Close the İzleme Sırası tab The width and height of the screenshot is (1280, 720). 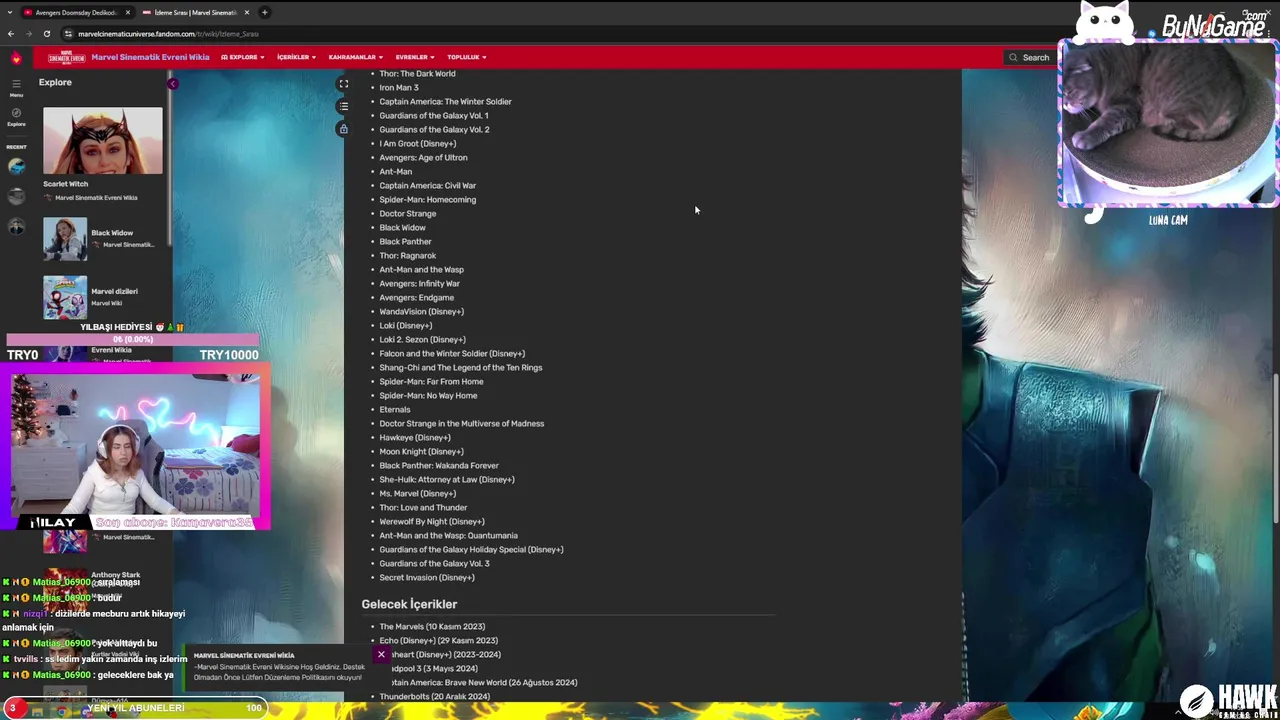[x=246, y=12]
